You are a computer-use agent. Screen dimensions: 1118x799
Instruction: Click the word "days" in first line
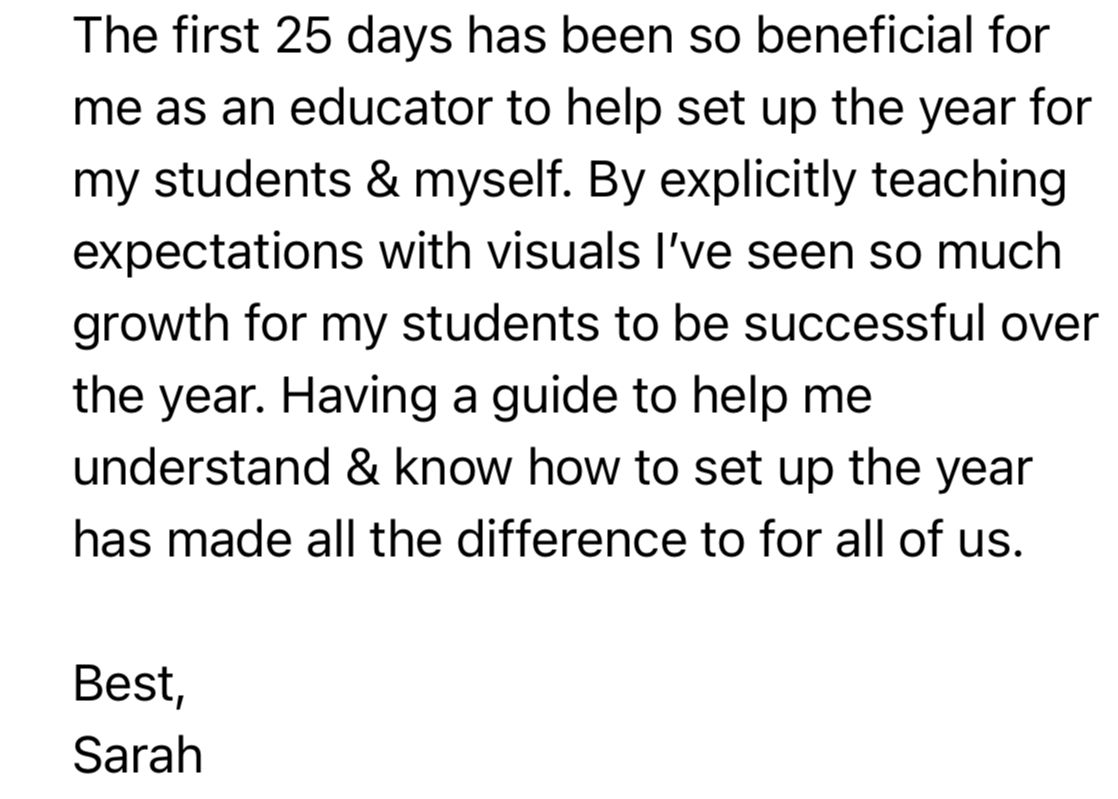pyautogui.click(x=405, y=37)
